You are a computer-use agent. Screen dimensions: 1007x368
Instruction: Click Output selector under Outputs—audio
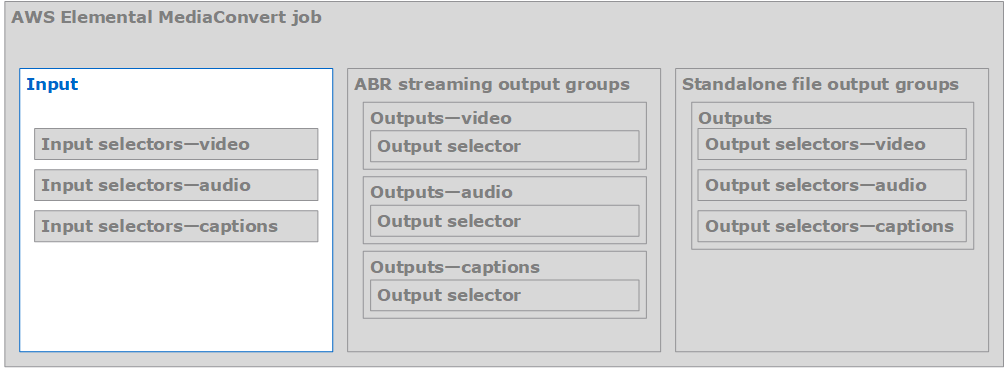coord(505,221)
